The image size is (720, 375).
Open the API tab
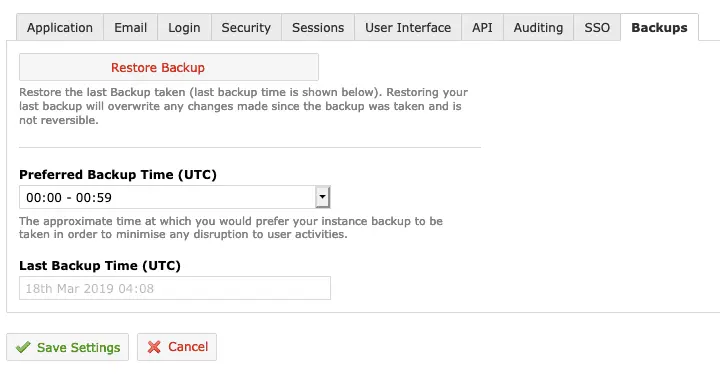(x=482, y=28)
